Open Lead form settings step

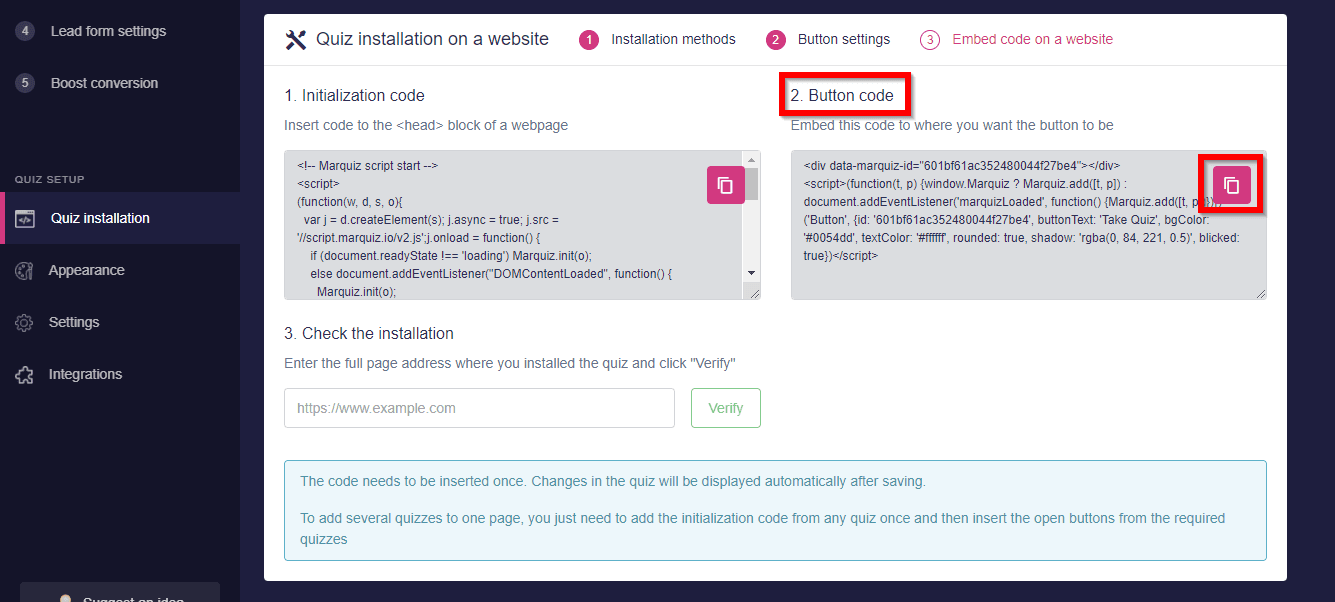coord(108,31)
